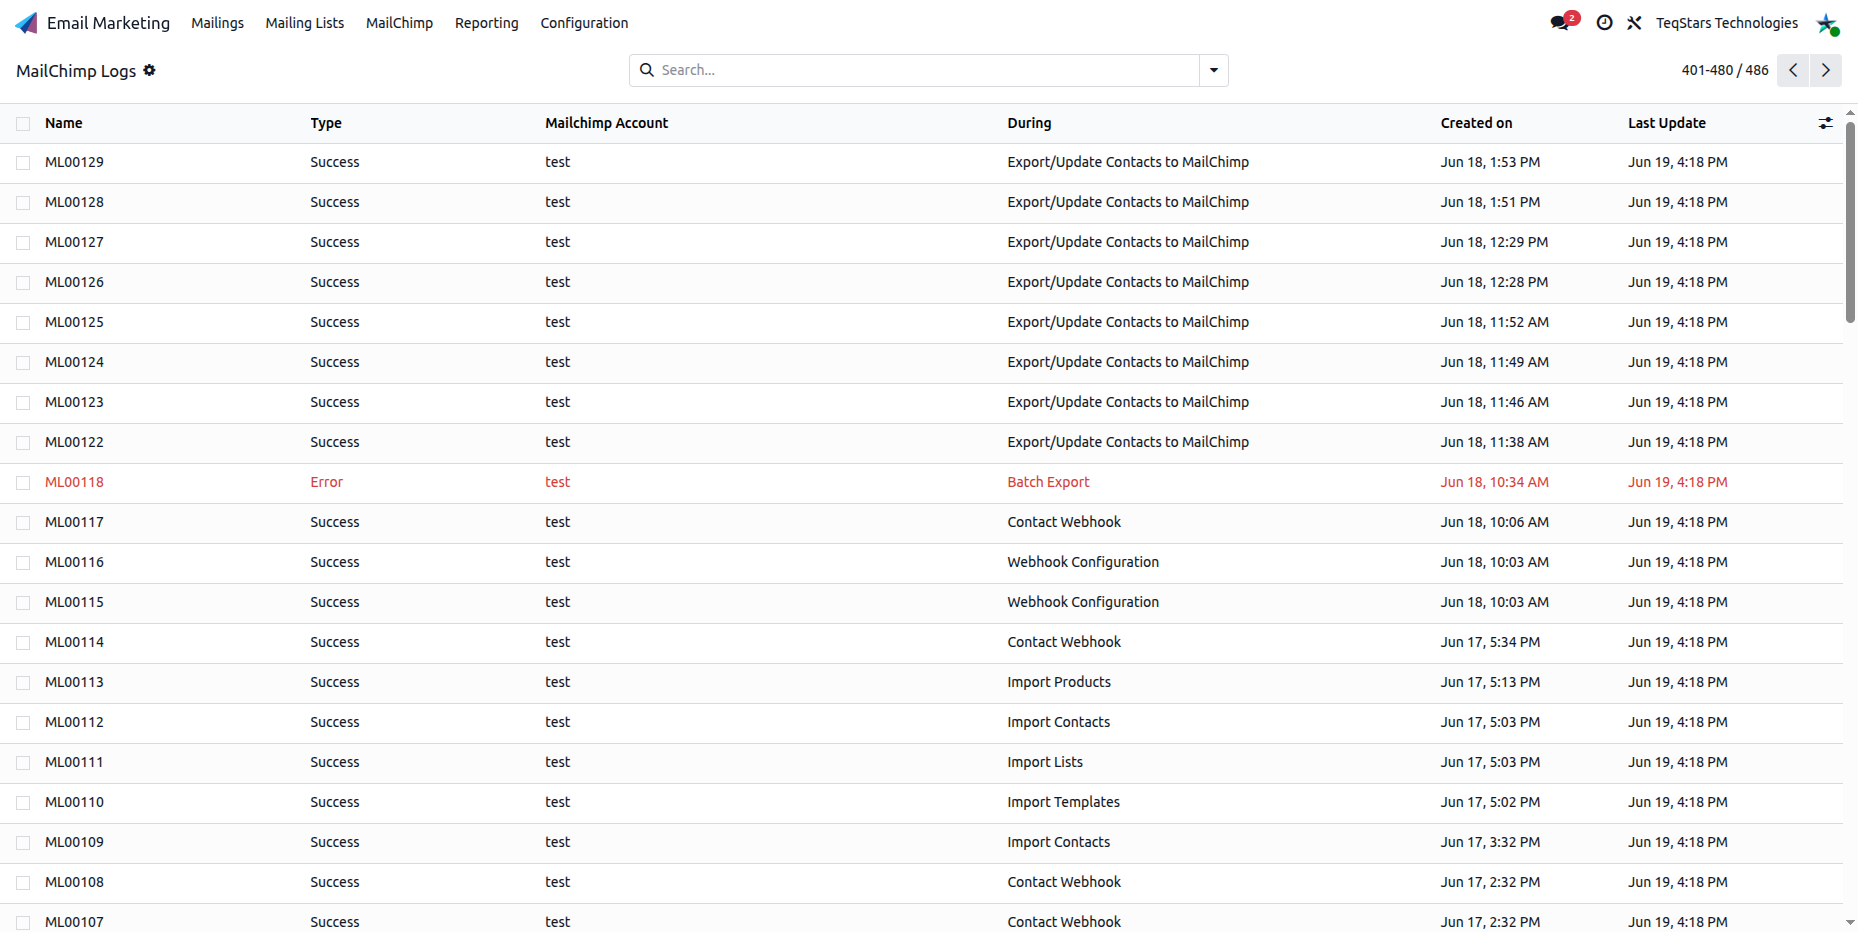The width and height of the screenshot is (1858, 932).
Task: Click the Import Templates cell
Action: click(x=1063, y=802)
